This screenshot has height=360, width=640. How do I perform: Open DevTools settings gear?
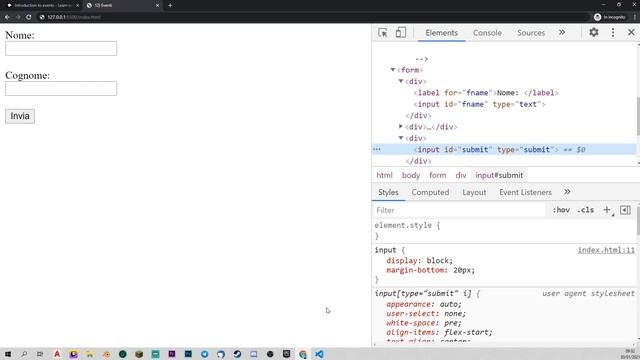(x=593, y=32)
